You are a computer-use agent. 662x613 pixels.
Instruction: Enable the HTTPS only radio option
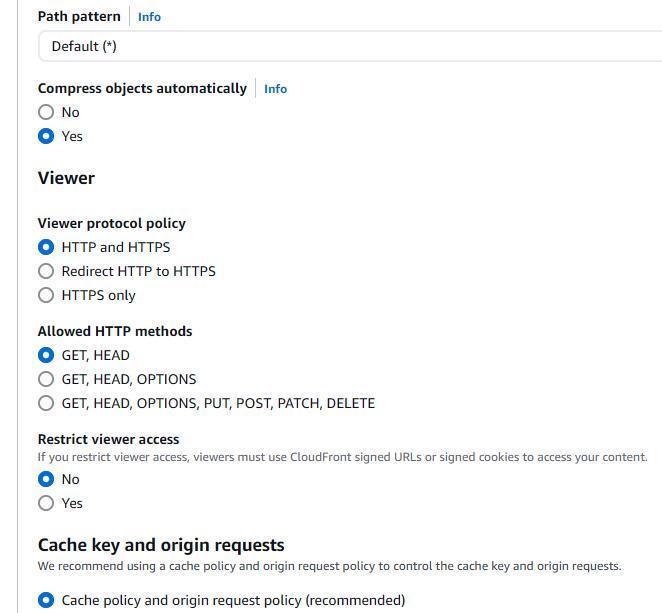[46, 295]
